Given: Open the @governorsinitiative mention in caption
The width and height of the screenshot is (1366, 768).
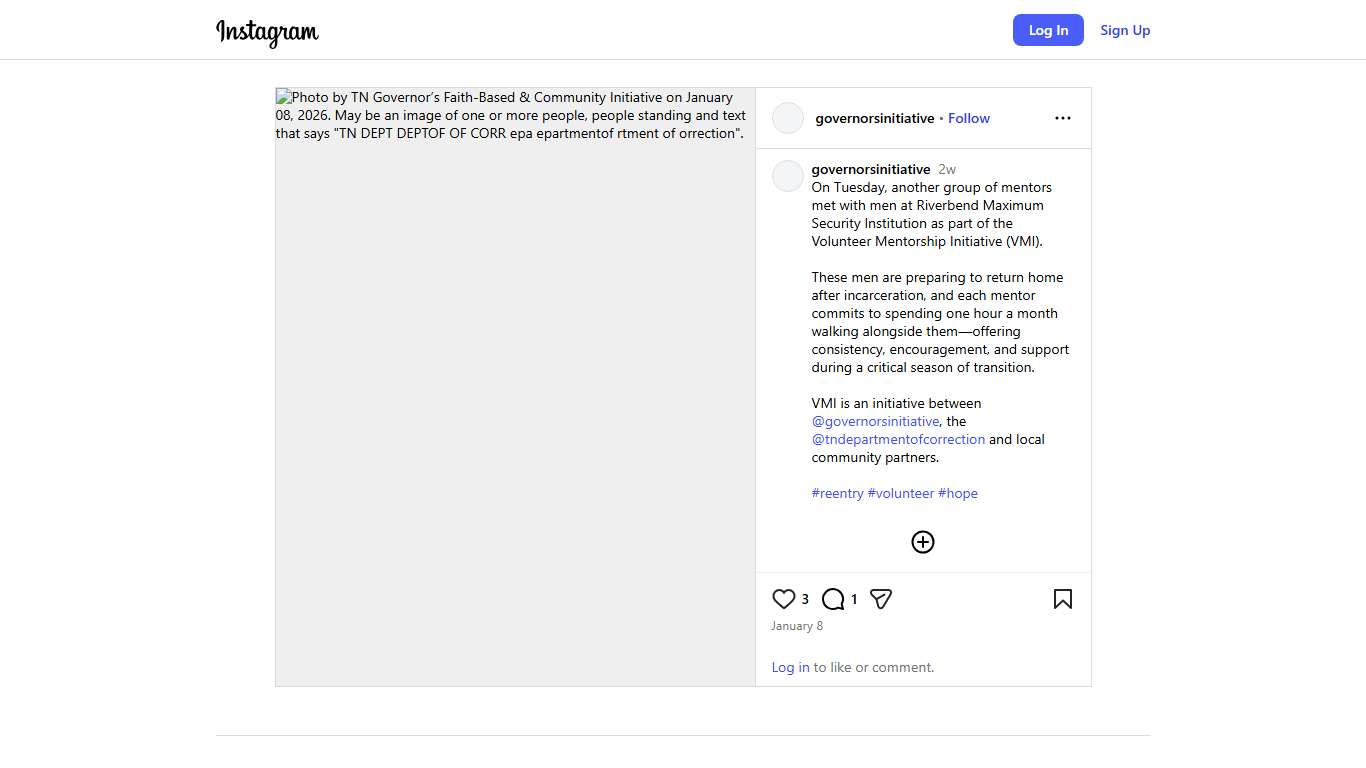Looking at the screenshot, I should point(875,421).
